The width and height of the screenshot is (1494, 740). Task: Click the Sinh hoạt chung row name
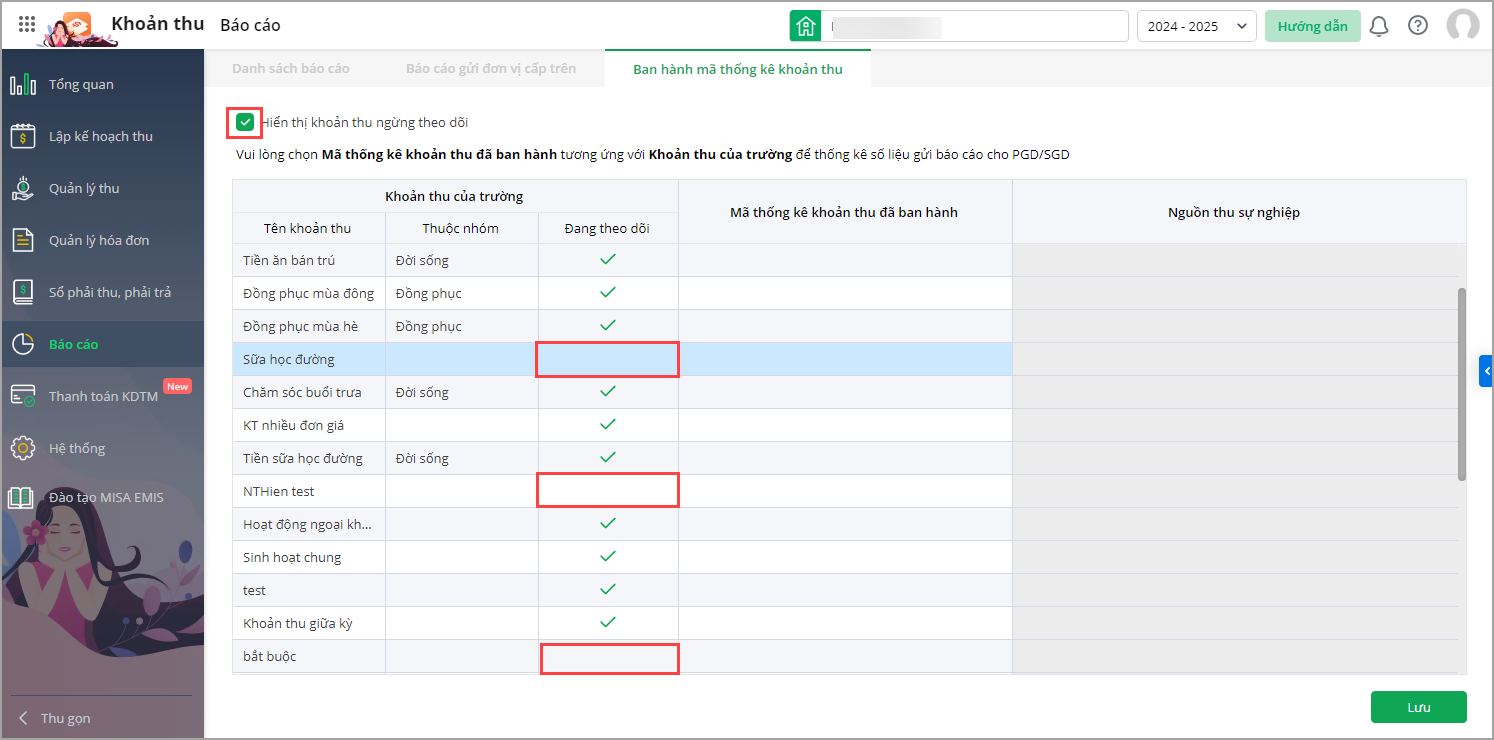[x=292, y=558]
